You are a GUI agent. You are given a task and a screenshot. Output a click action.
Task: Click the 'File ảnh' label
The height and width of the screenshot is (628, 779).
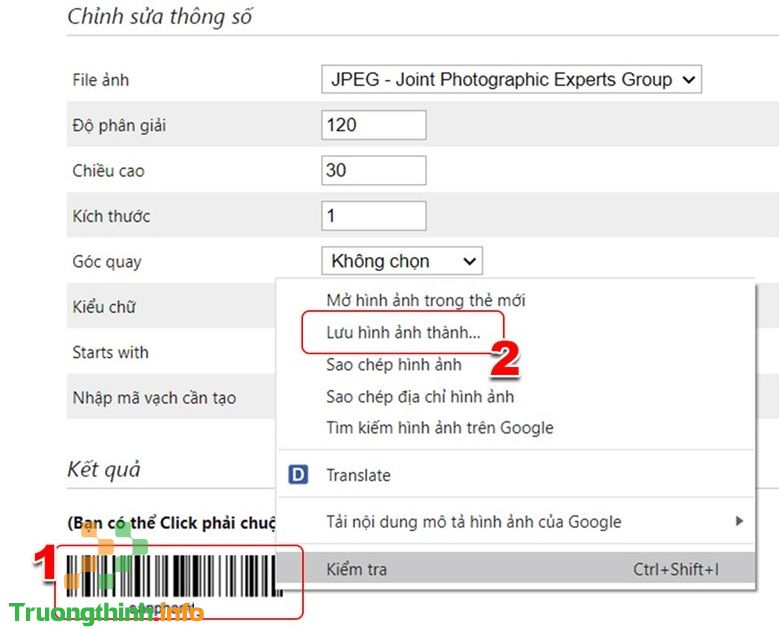(x=101, y=80)
